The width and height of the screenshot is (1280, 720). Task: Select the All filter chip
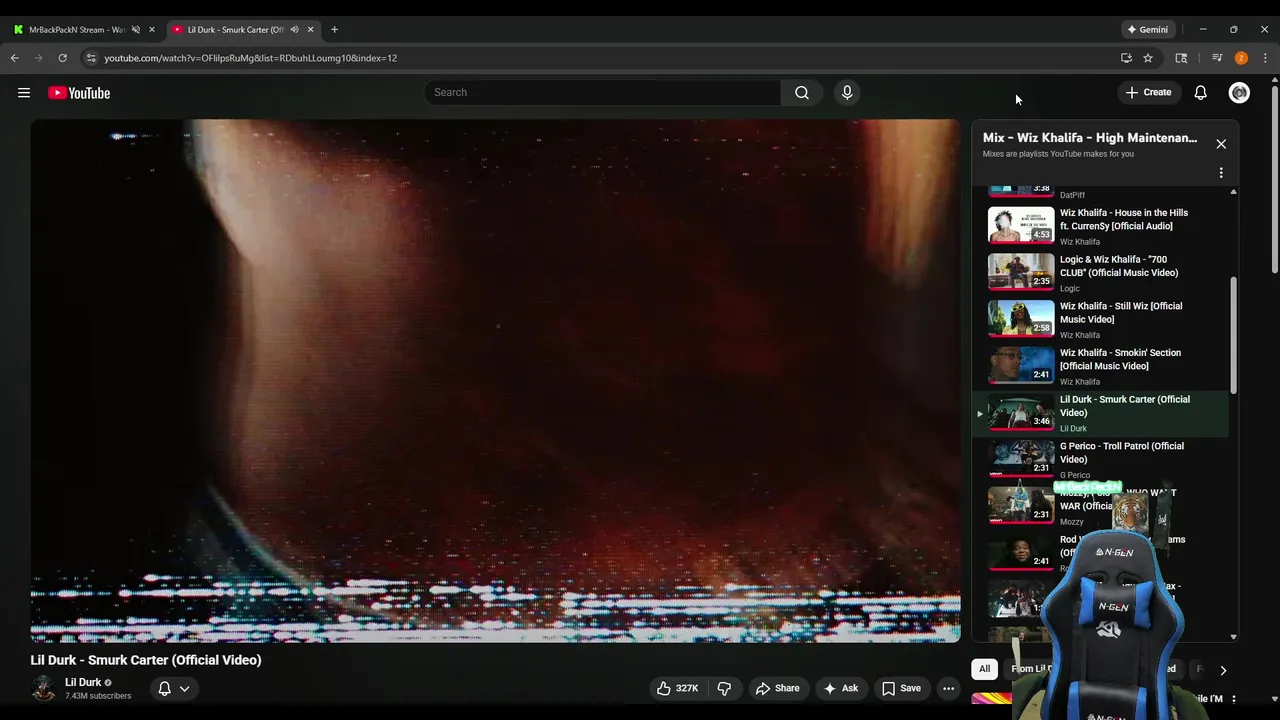tap(984, 669)
